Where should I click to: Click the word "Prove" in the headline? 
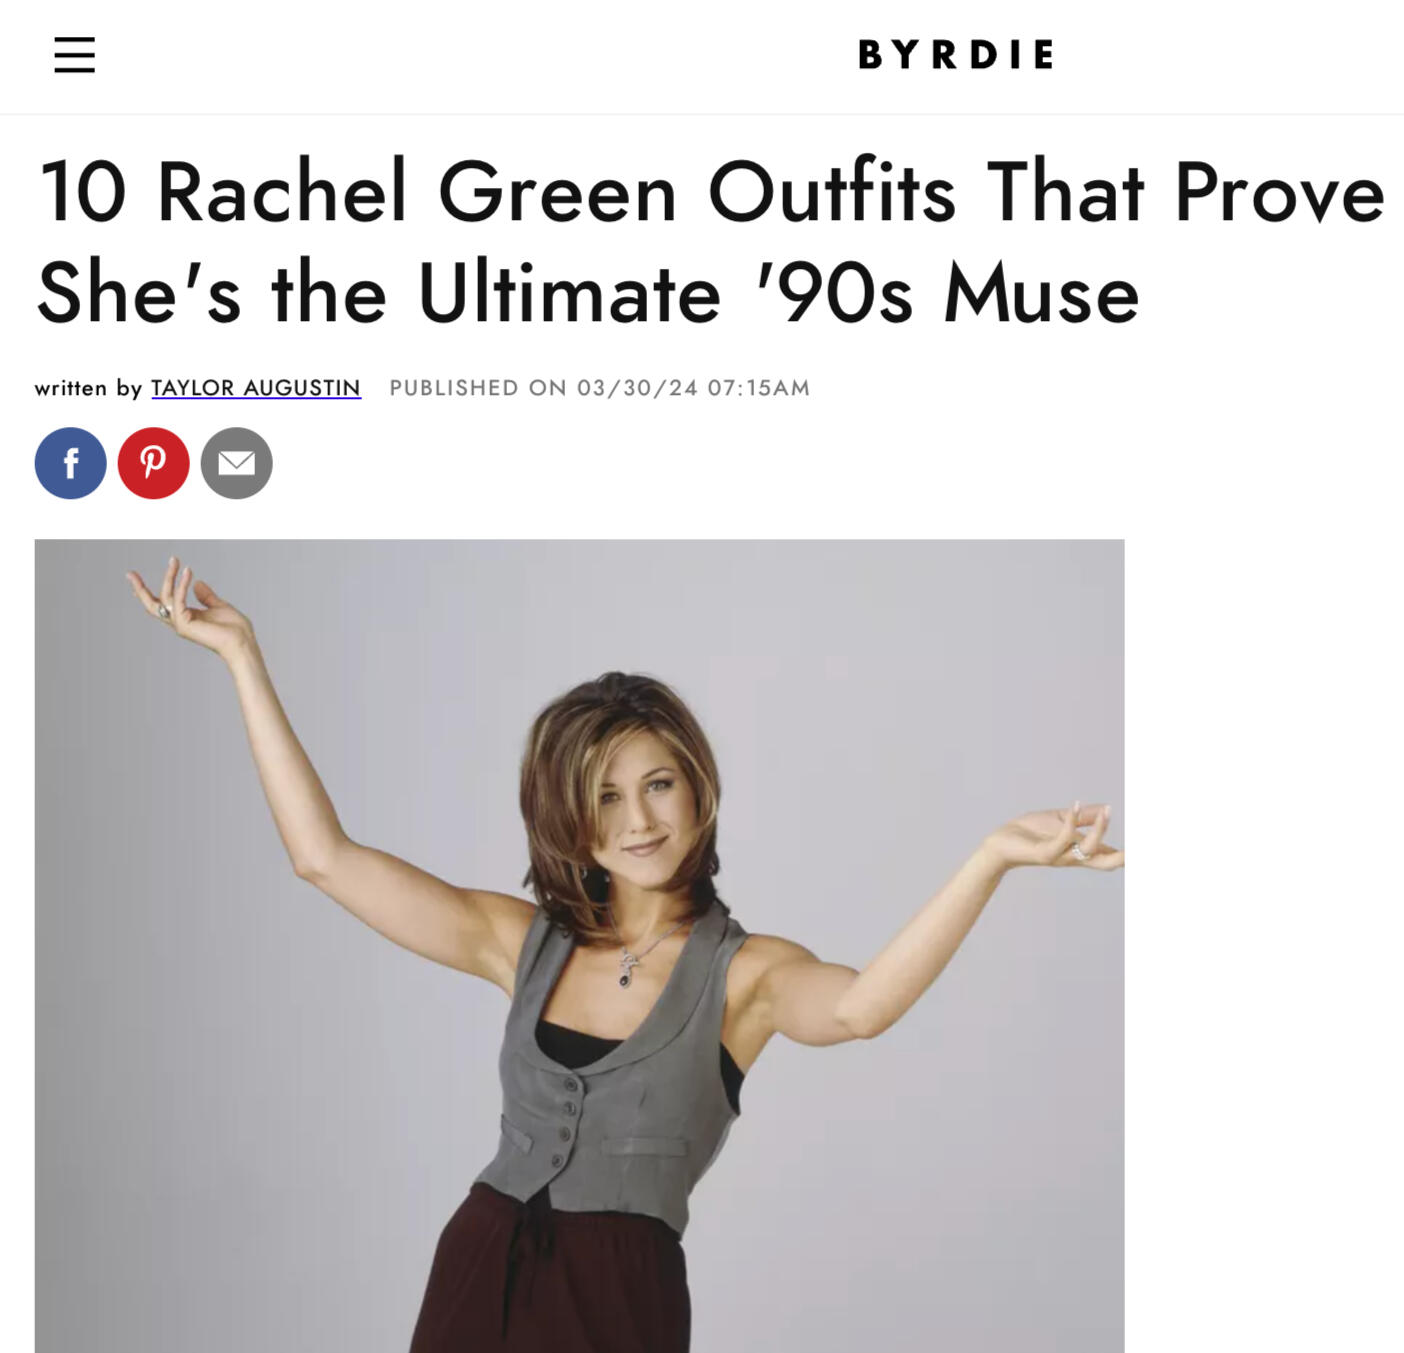tap(1280, 192)
